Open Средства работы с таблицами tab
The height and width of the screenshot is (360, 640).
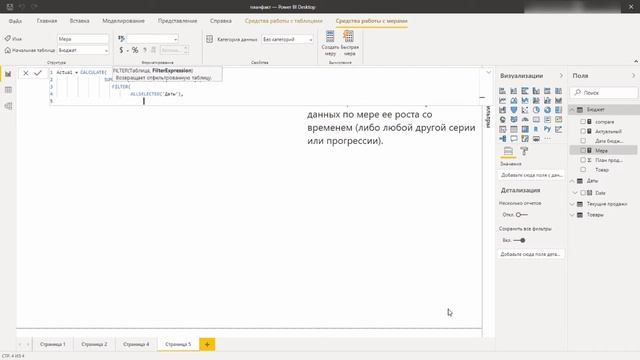(284, 21)
